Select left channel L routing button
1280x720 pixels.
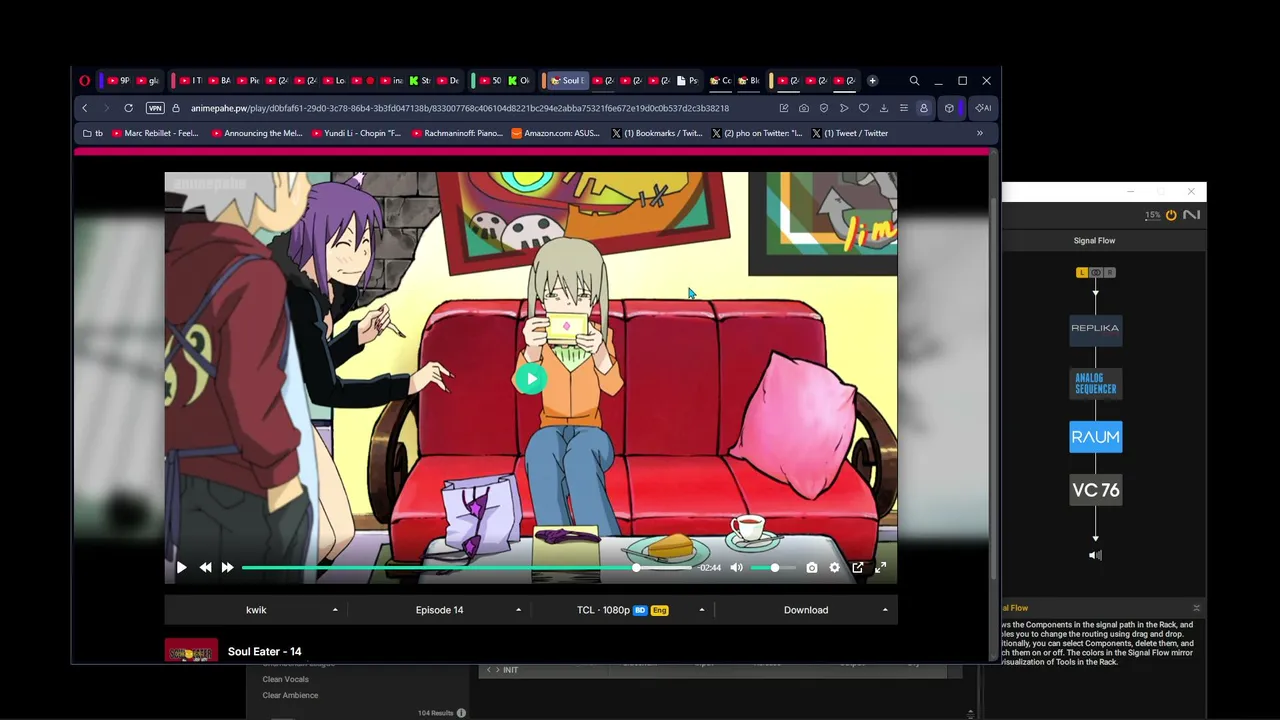1081,272
